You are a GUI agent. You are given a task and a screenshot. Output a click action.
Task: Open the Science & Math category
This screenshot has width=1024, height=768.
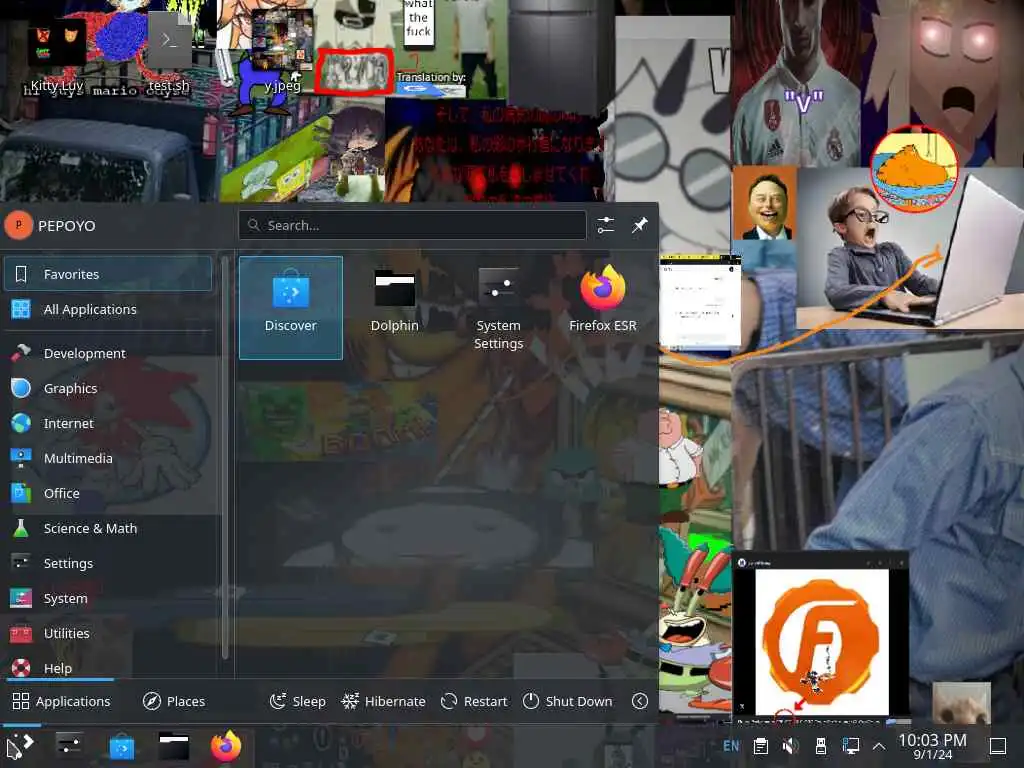[108, 528]
